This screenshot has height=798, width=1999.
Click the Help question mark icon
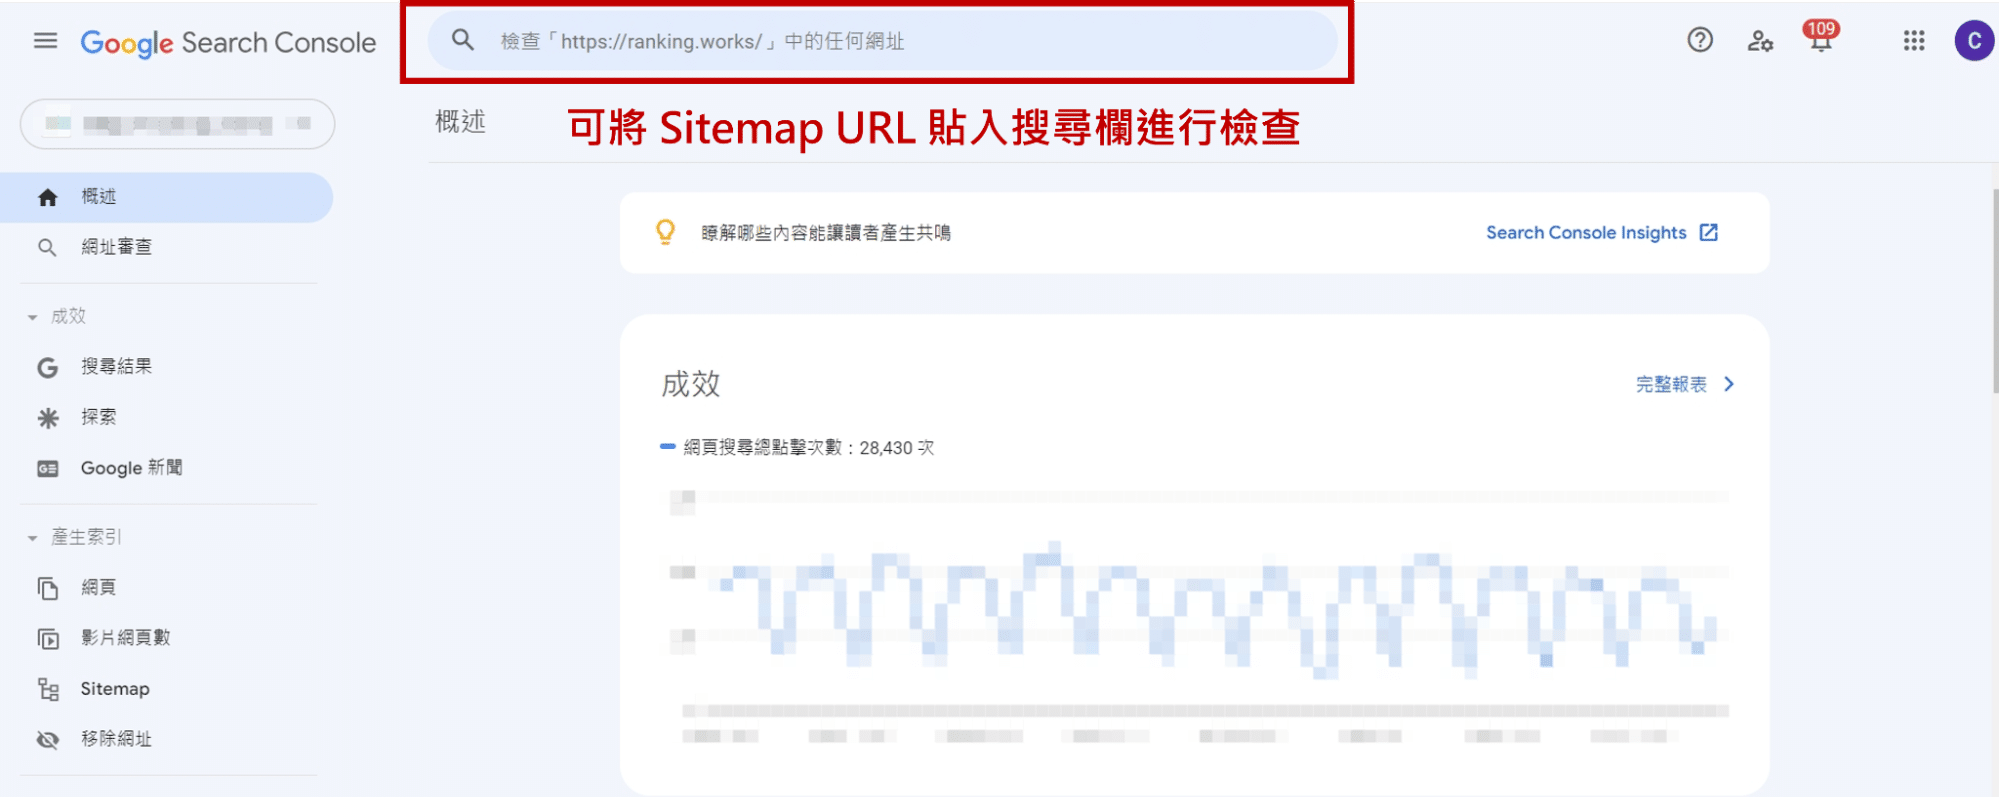point(1700,41)
